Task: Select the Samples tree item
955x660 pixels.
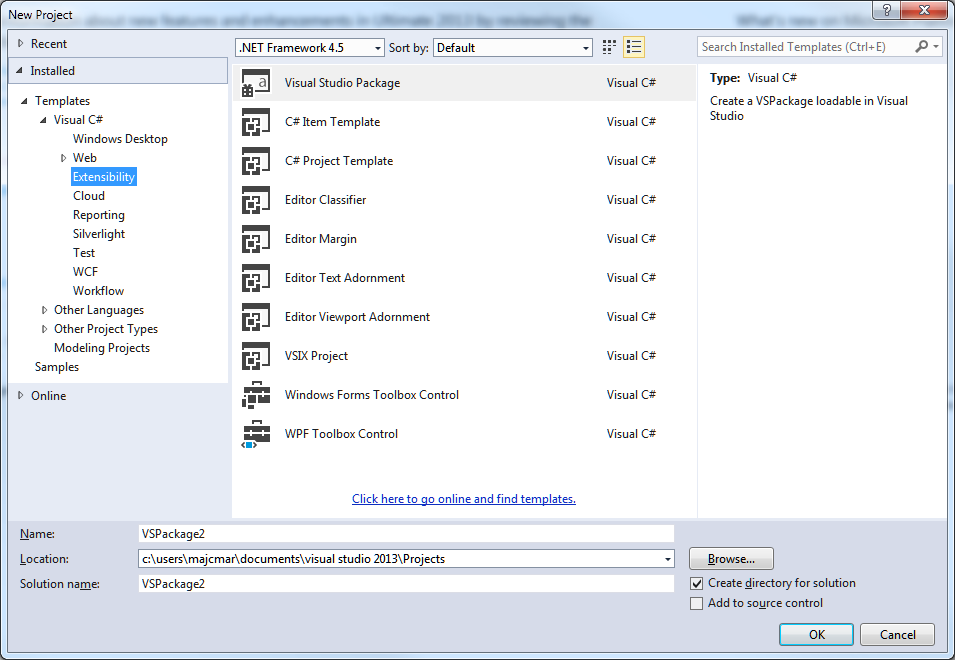Action: 57,367
